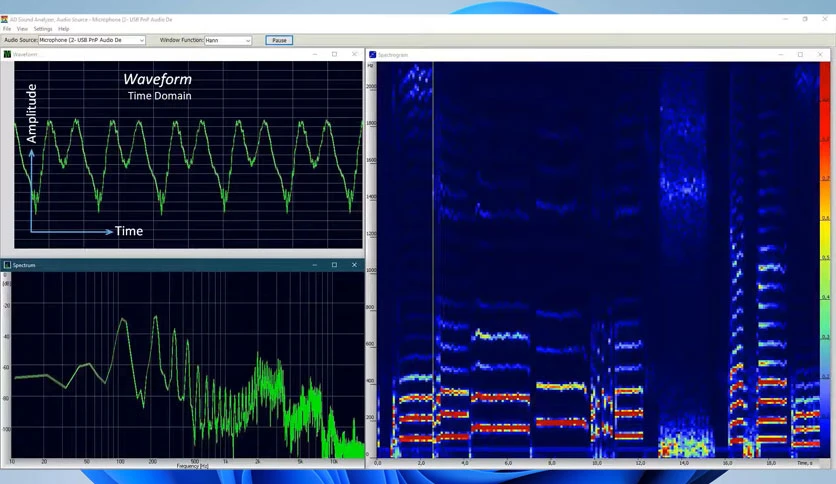The width and height of the screenshot is (836, 484).
Task: Click the AD Sound Analyzer app icon
Action: coord(4,19)
